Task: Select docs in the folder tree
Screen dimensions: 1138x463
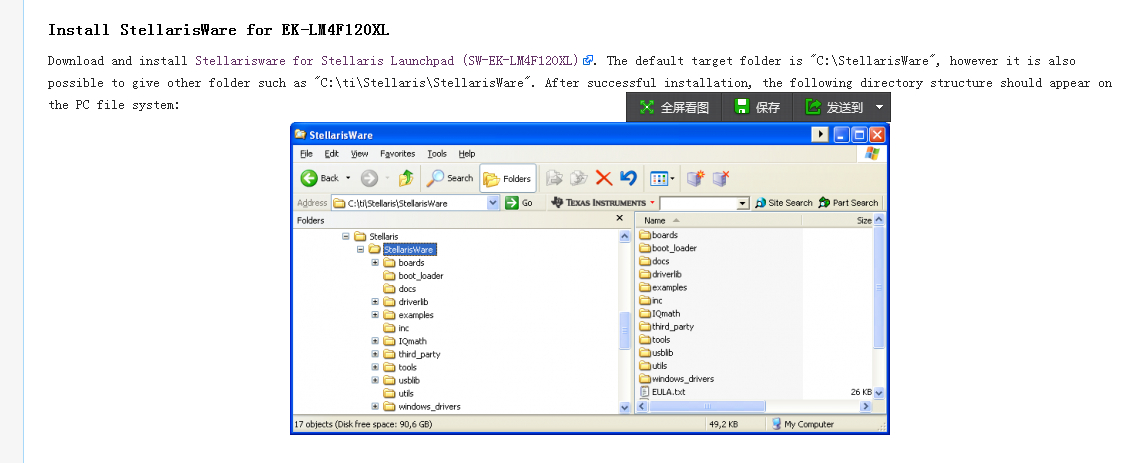Action: (x=407, y=289)
